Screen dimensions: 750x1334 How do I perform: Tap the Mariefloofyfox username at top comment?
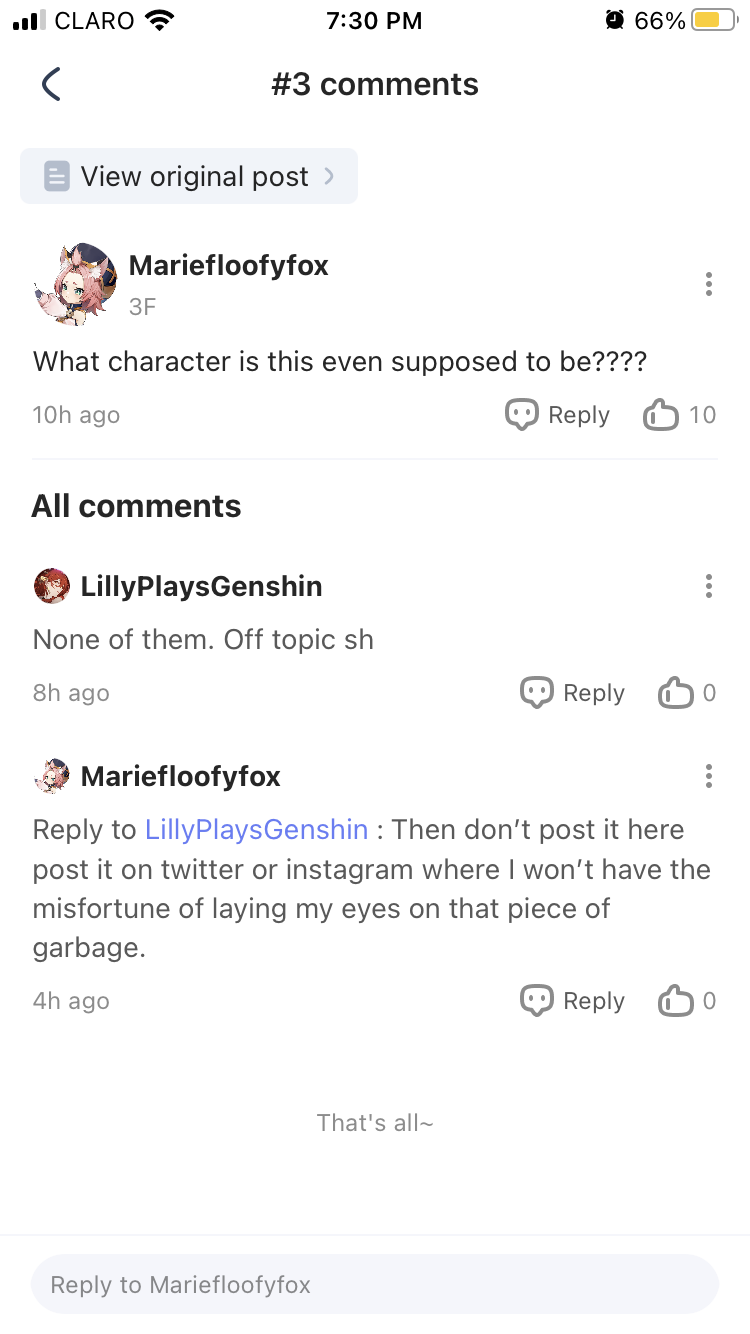pyautogui.click(x=228, y=266)
